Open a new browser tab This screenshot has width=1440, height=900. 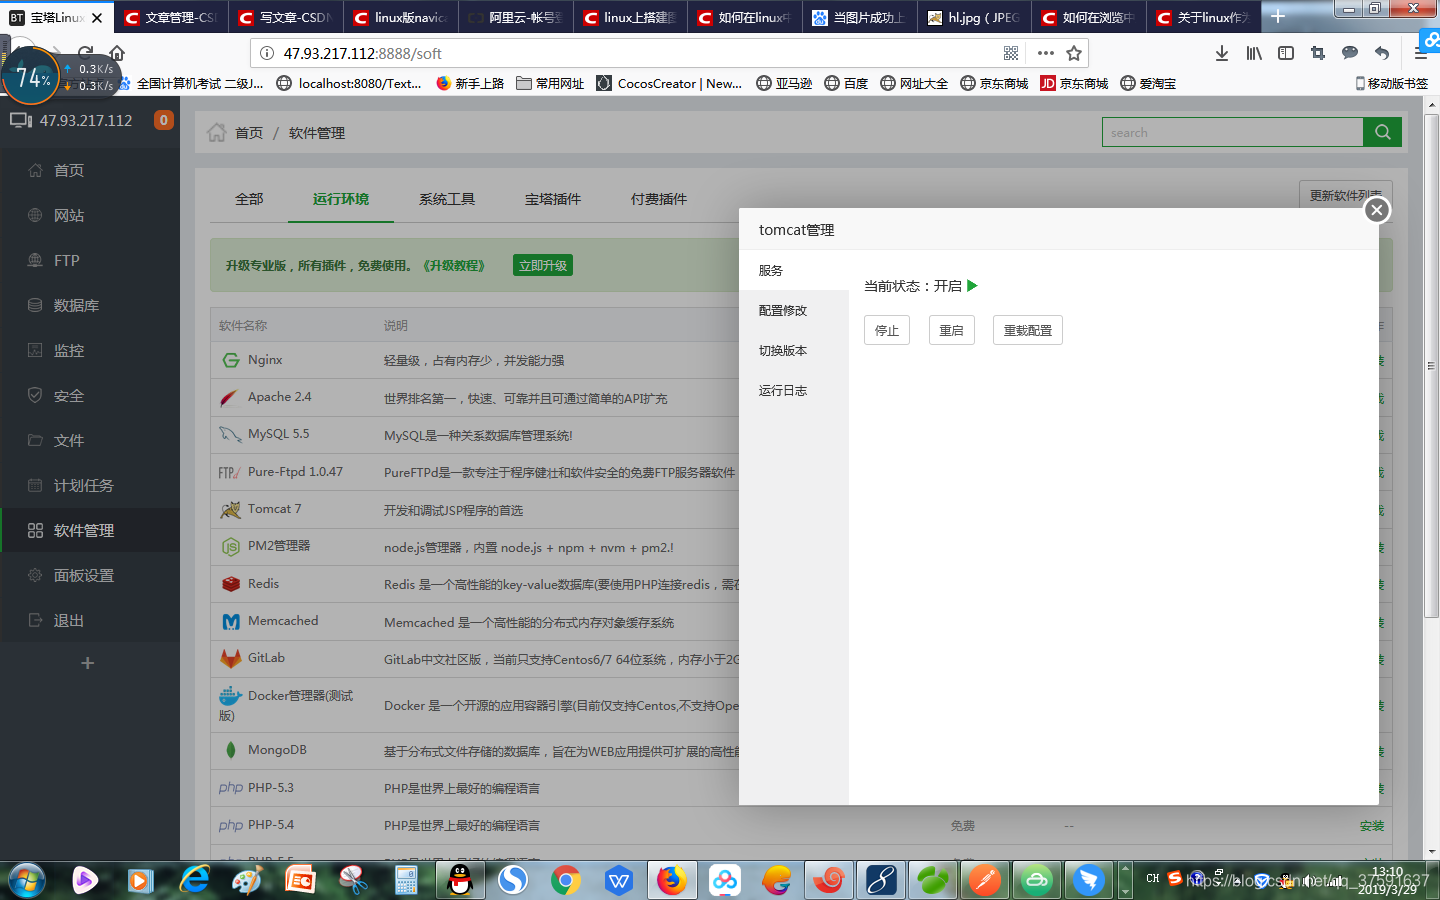click(1278, 16)
